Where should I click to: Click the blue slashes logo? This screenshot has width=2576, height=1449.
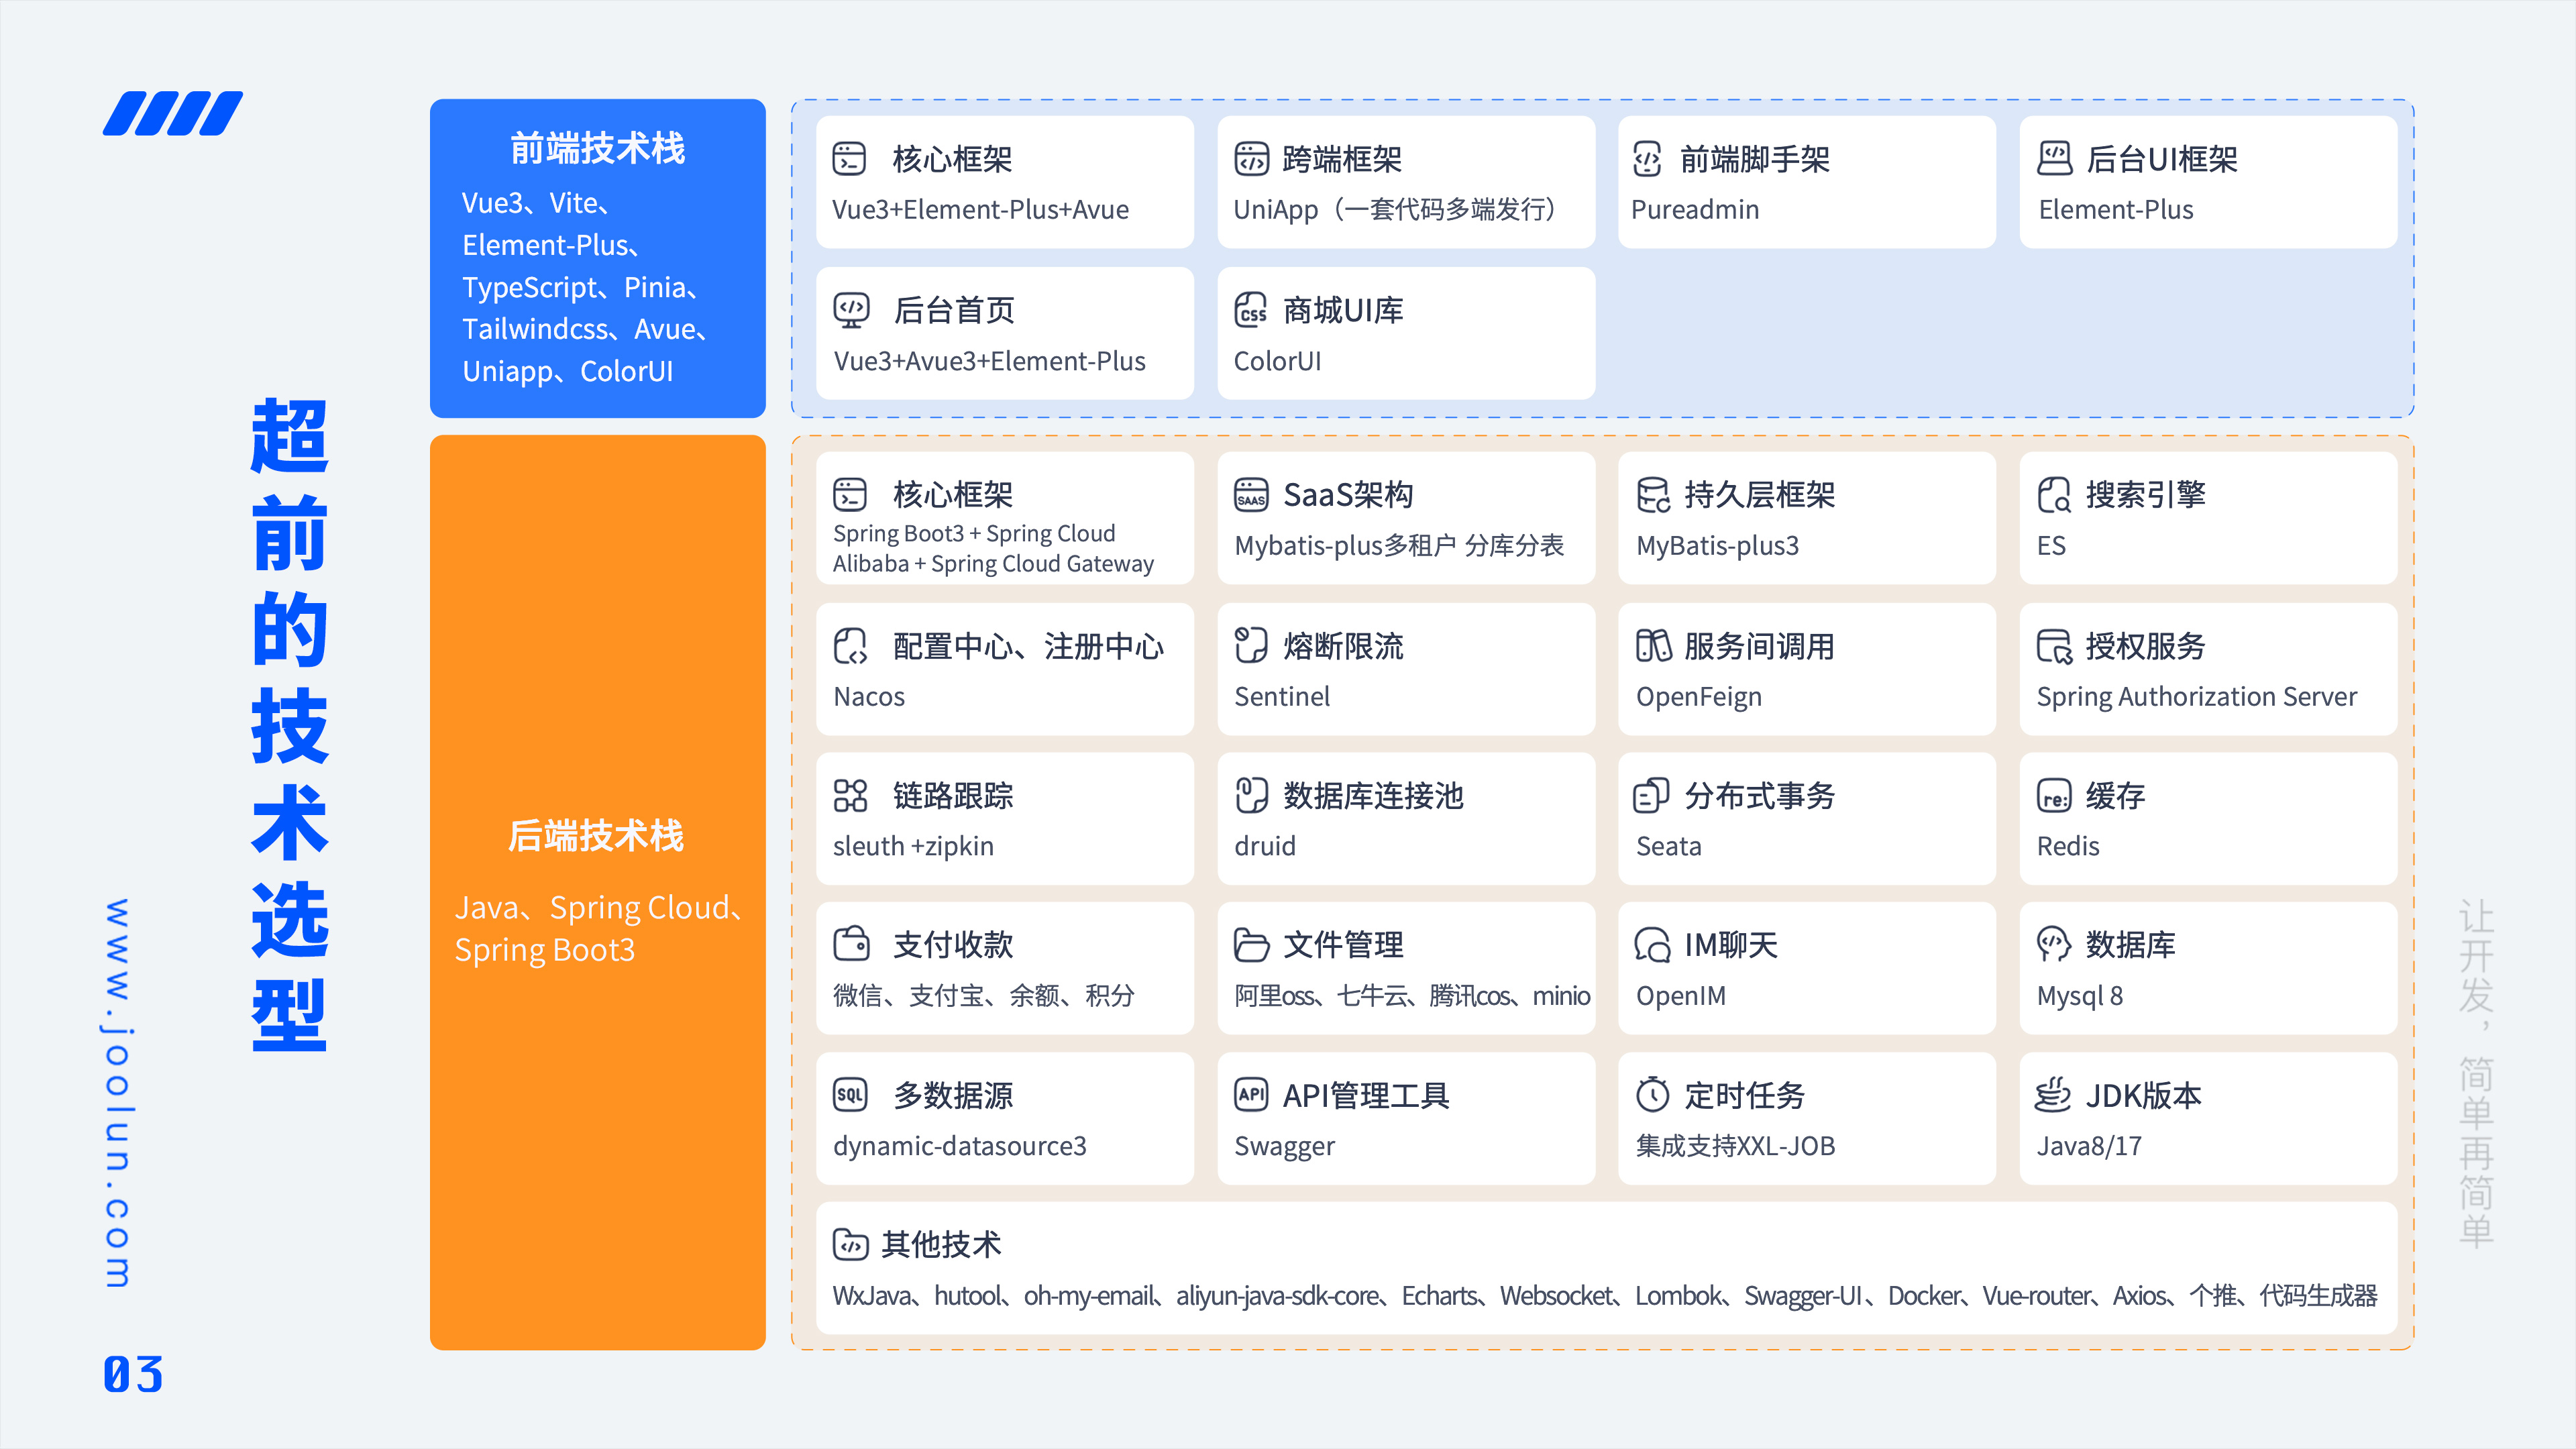(x=173, y=113)
